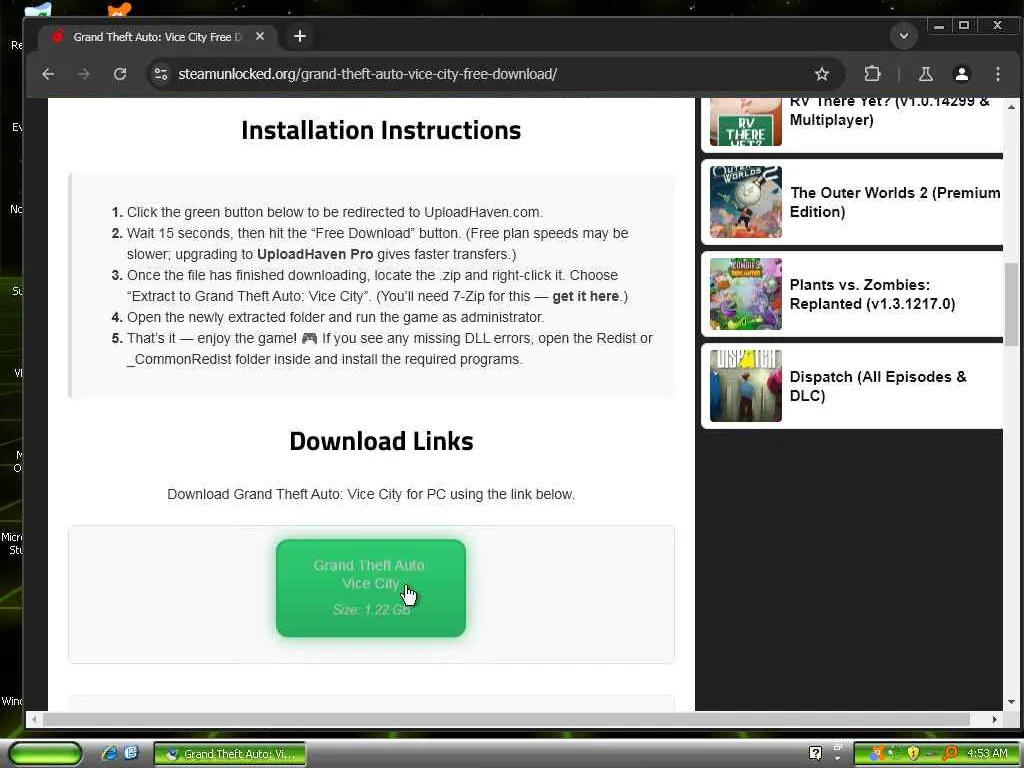Viewport: 1024px width, 768px height.
Task: Bookmark this page with the star icon
Action: 822,74
